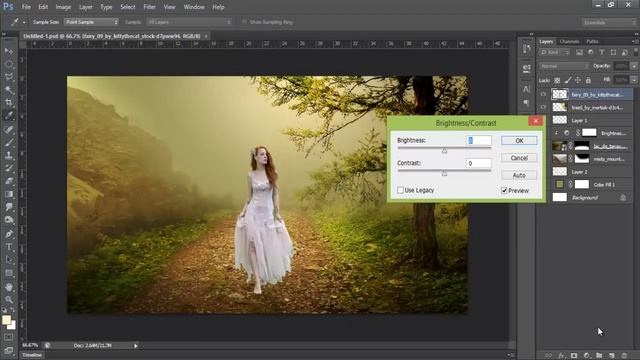Open the File menu
The image size is (640, 360).
tap(26, 7)
